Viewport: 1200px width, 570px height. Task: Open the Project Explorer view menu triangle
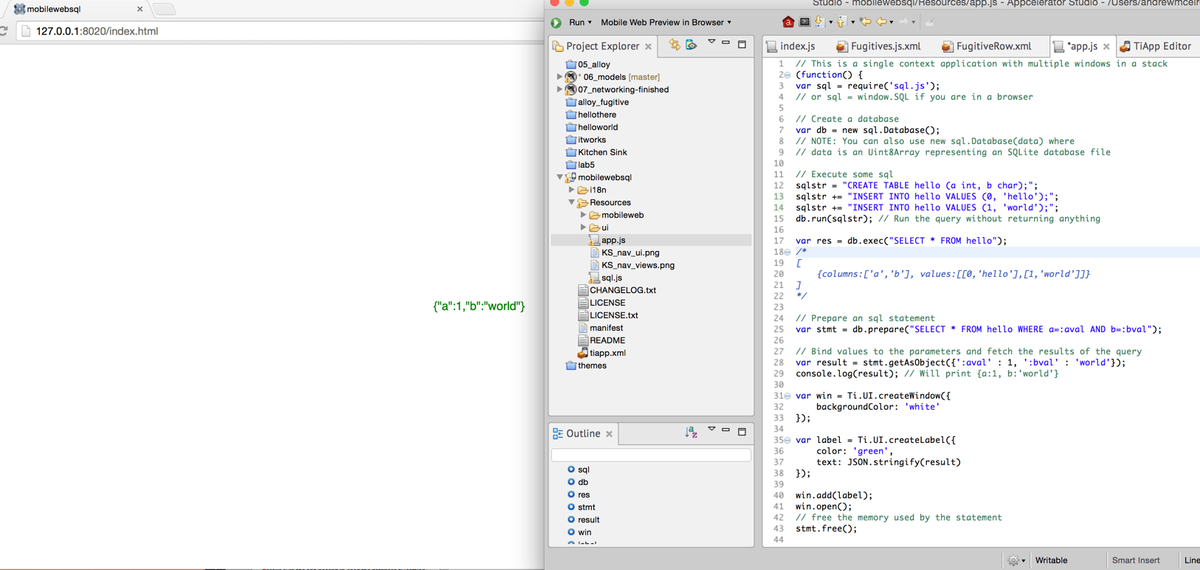pyautogui.click(x=711, y=42)
